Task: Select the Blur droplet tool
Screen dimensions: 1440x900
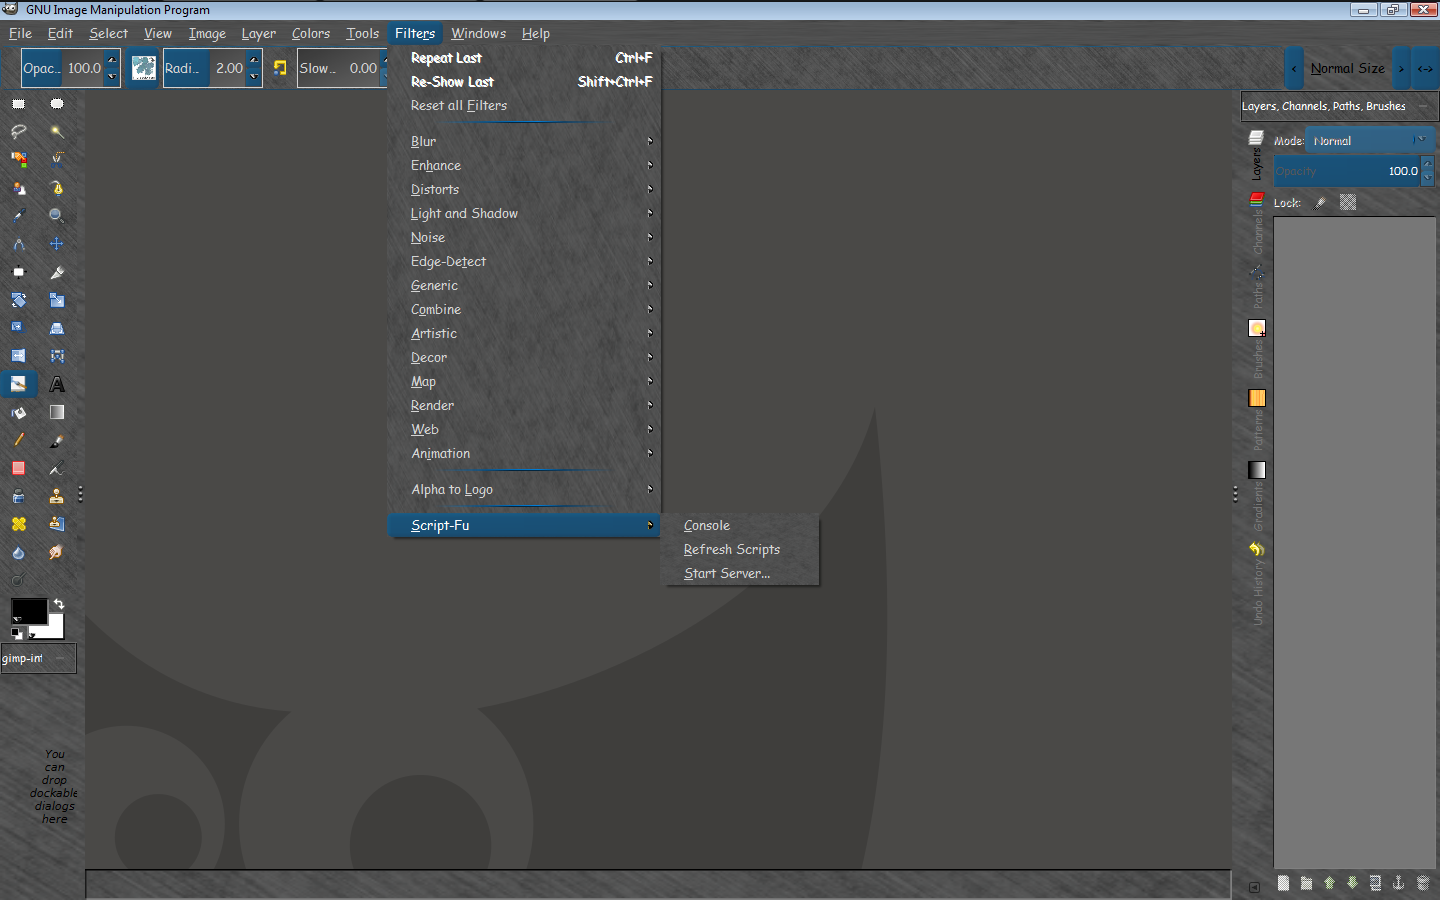Action: 19,552
